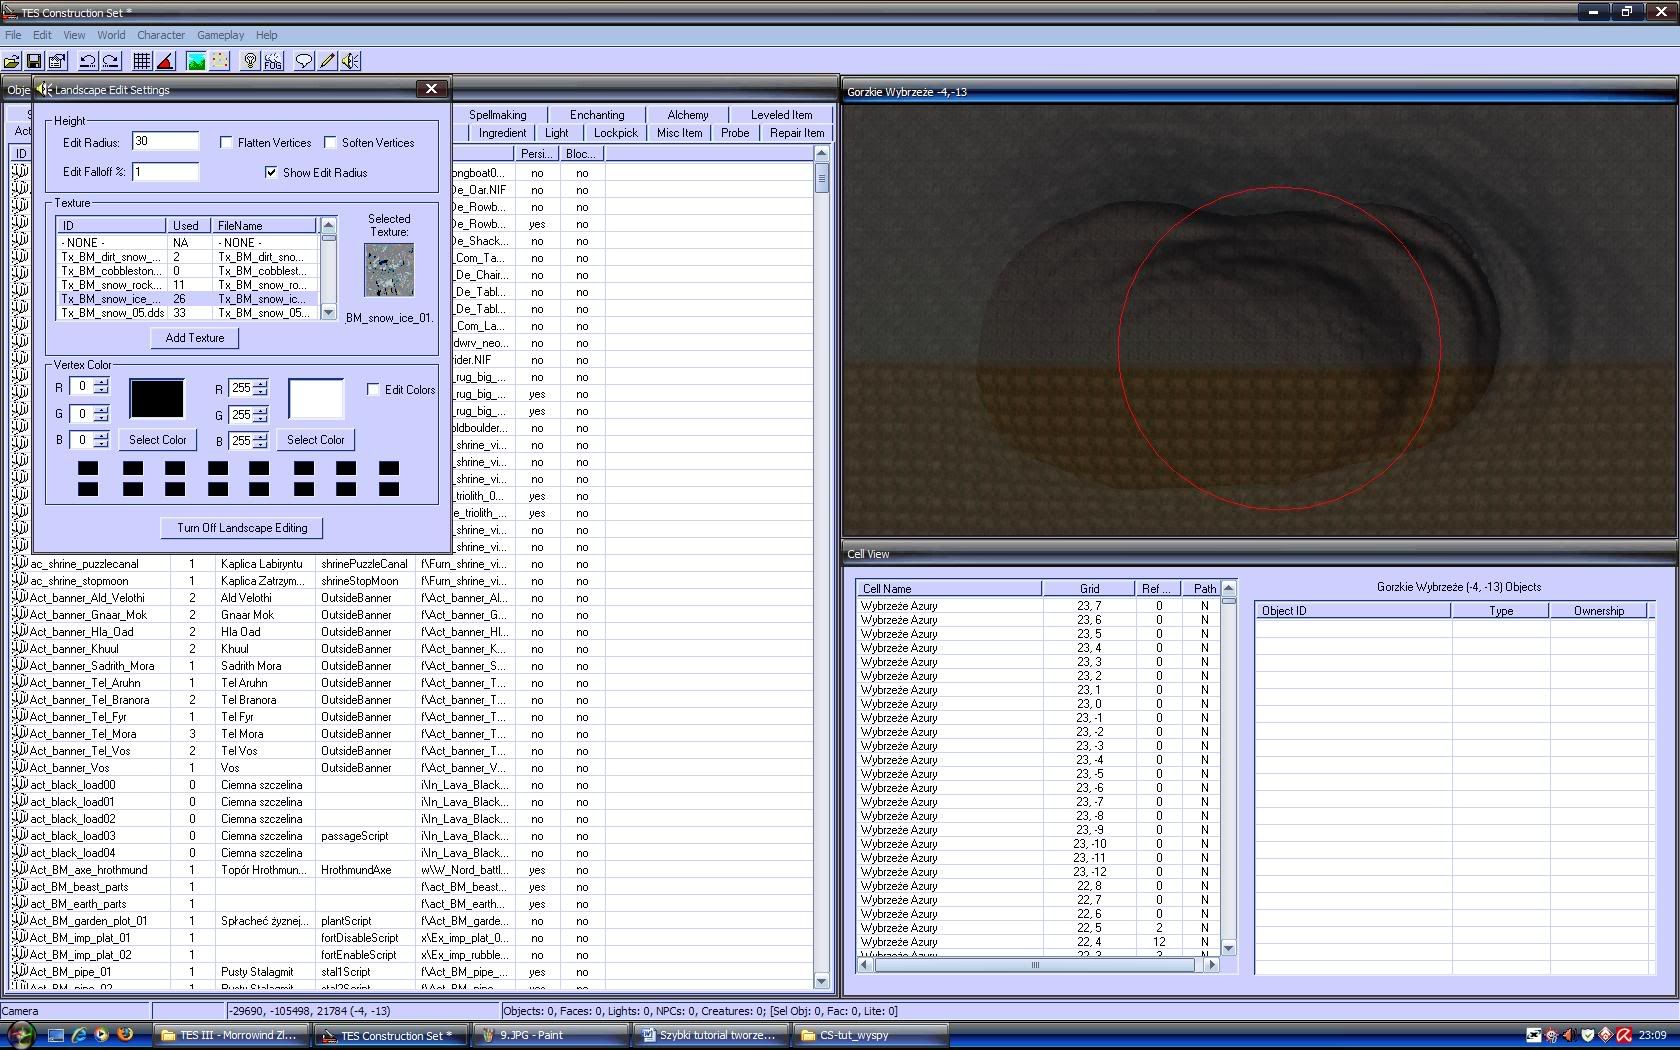Open the File menu
The height and width of the screenshot is (1050, 1680).
pos(13,35)
